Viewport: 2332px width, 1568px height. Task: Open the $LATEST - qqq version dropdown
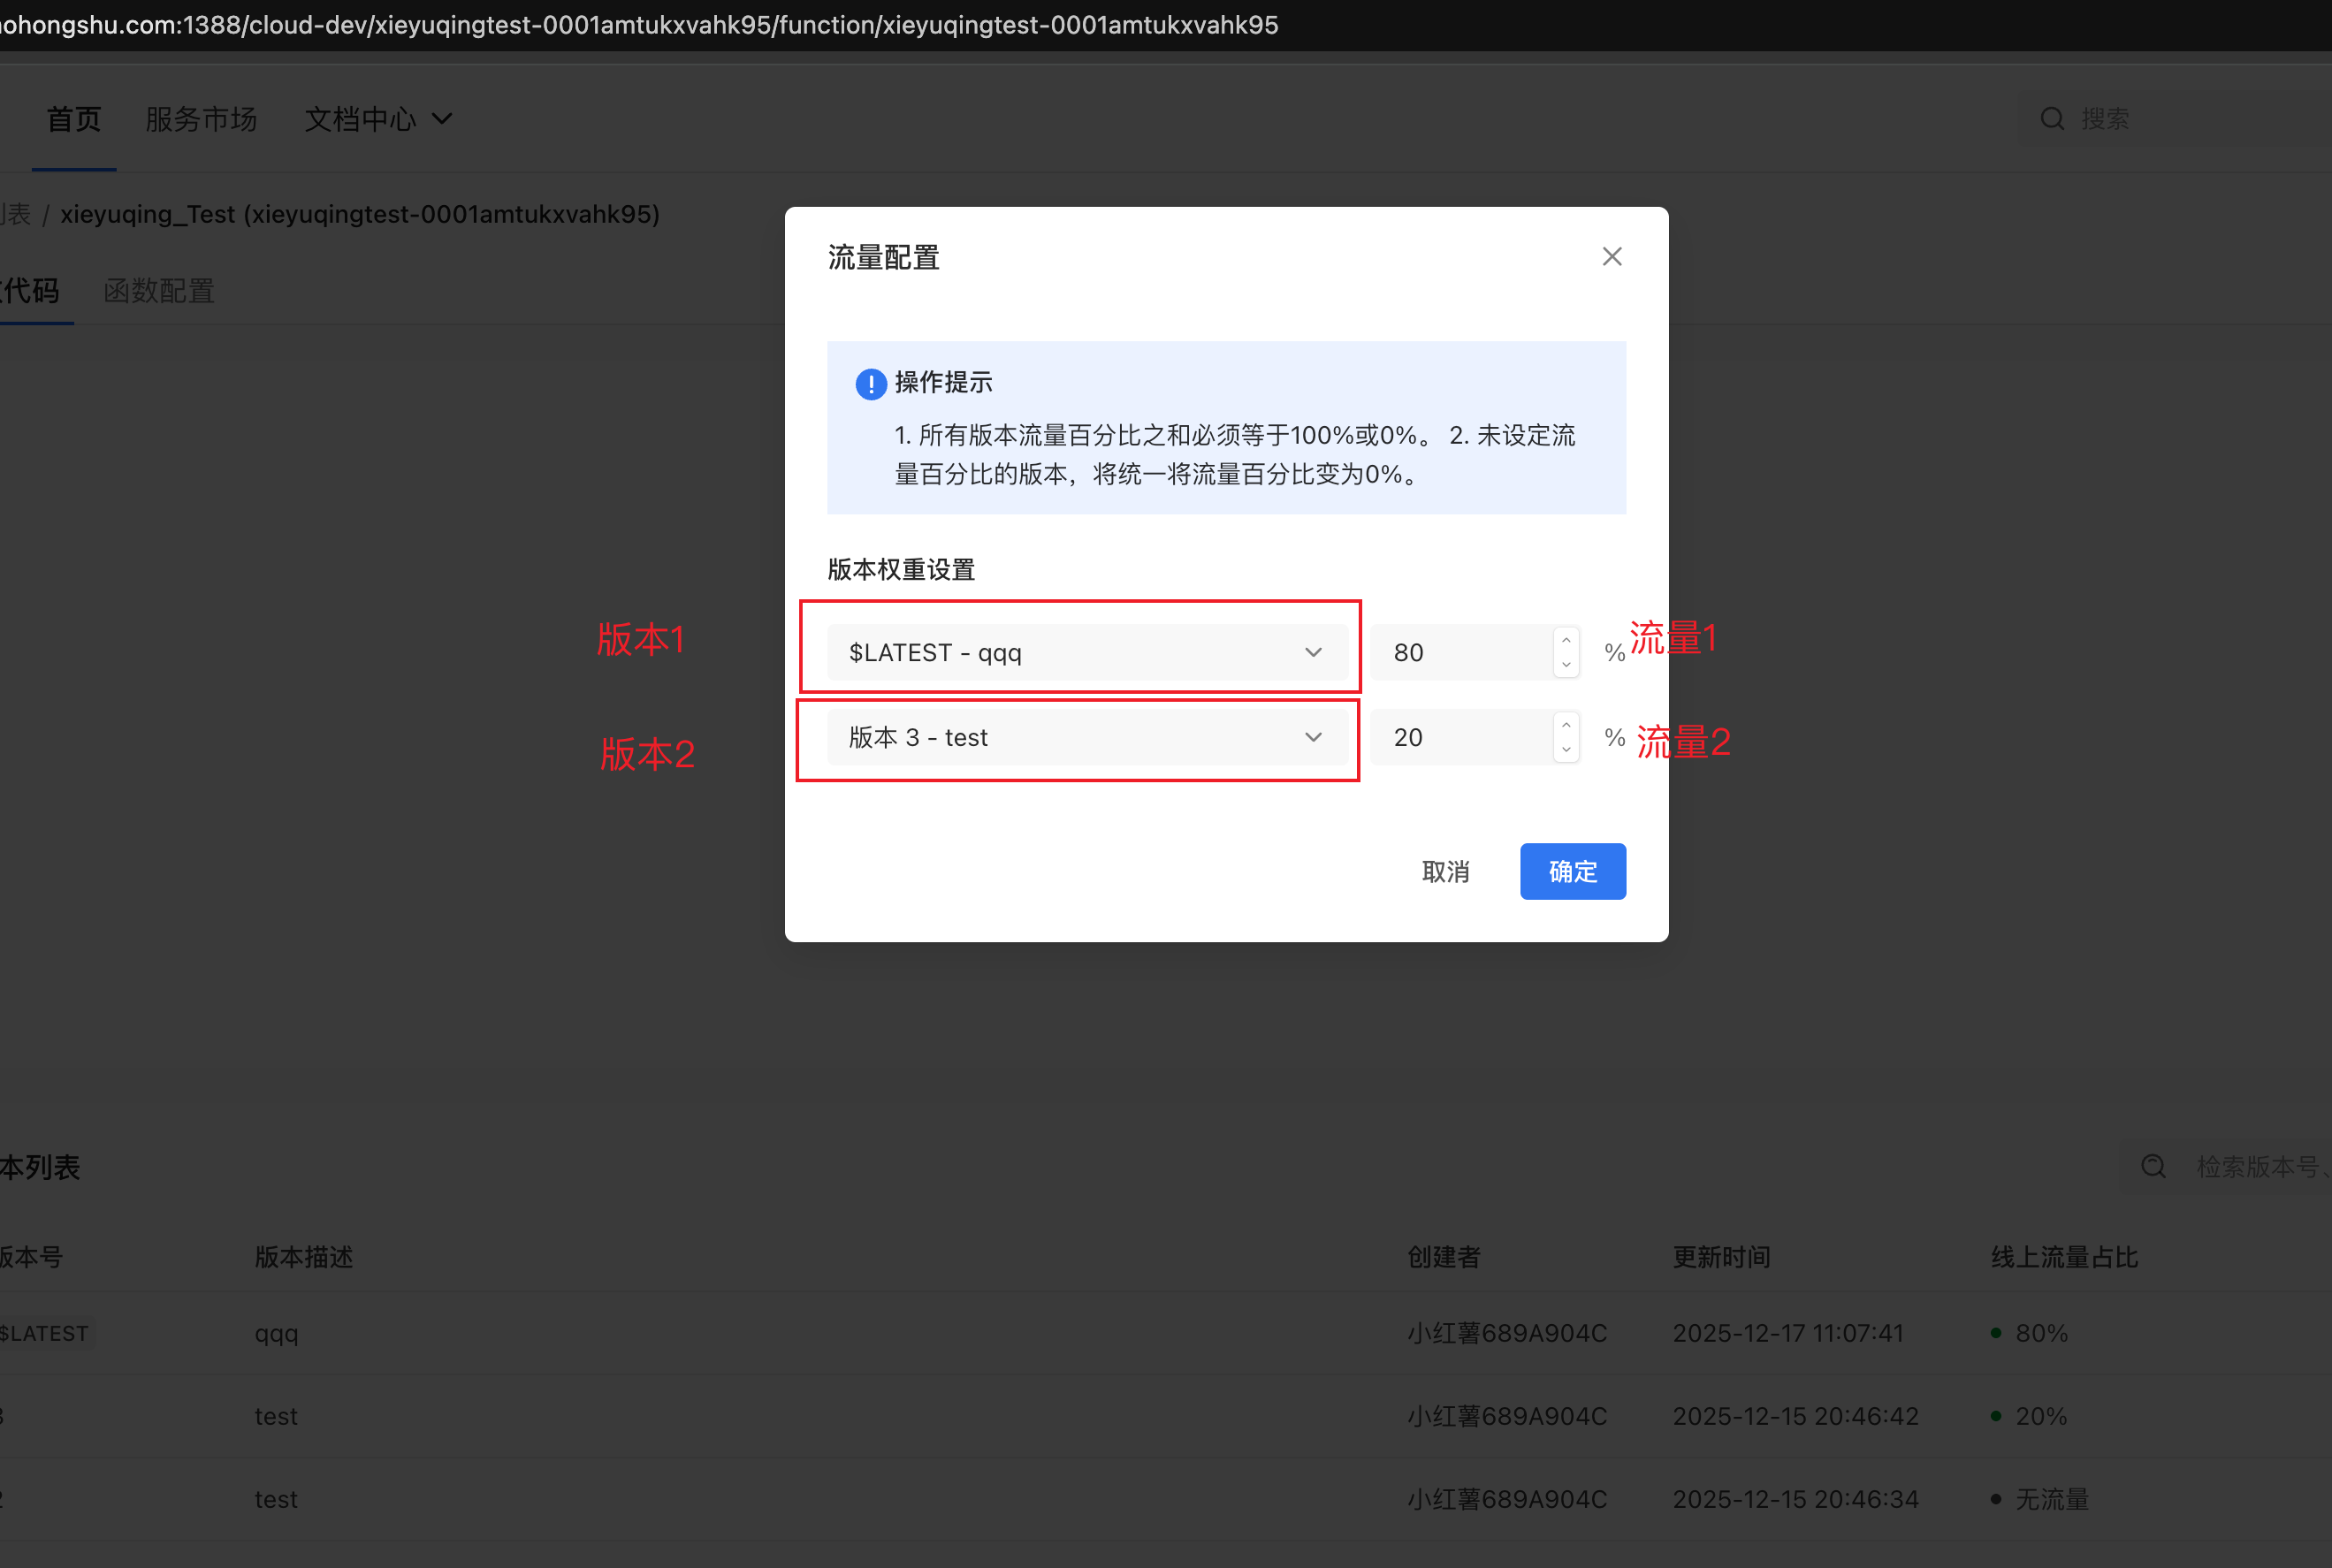1087,652
